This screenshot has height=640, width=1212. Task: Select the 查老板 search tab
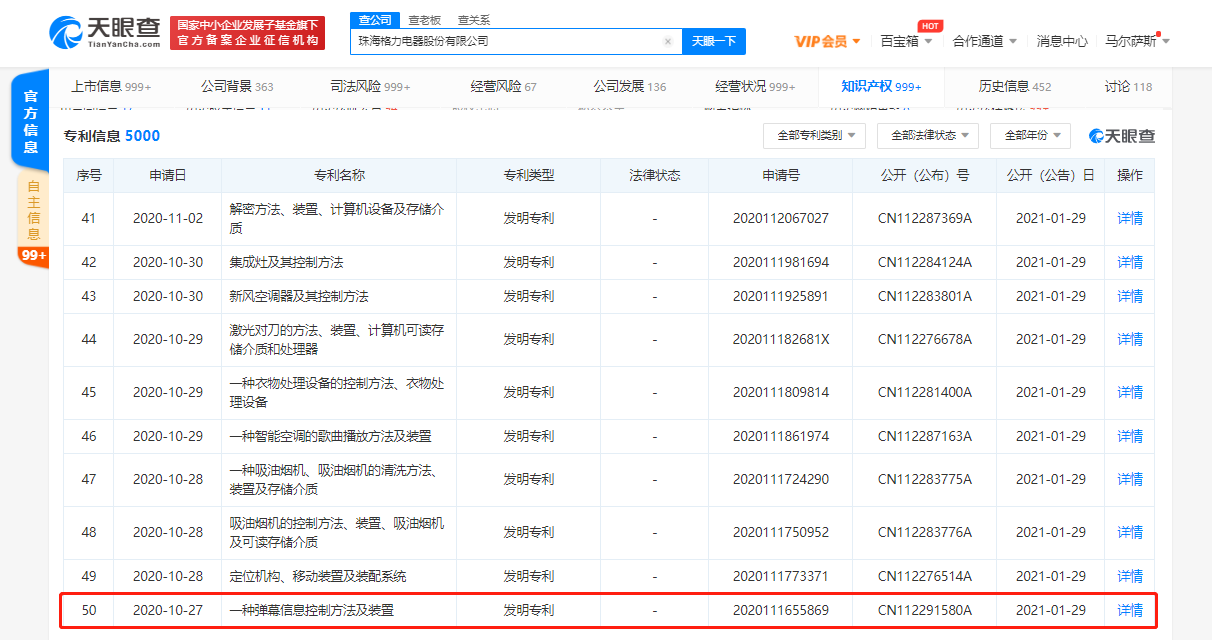(x=425, y=20)
